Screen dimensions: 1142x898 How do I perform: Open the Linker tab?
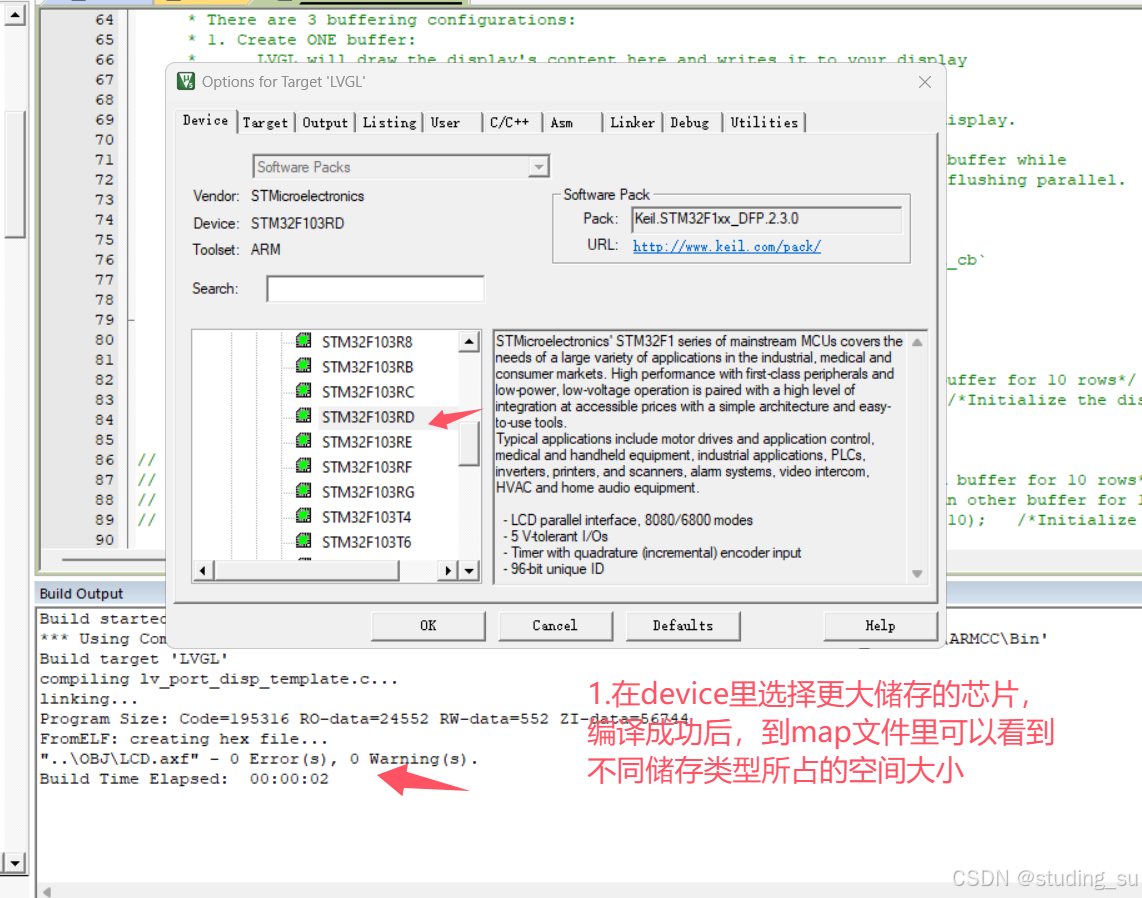(632, 122)
